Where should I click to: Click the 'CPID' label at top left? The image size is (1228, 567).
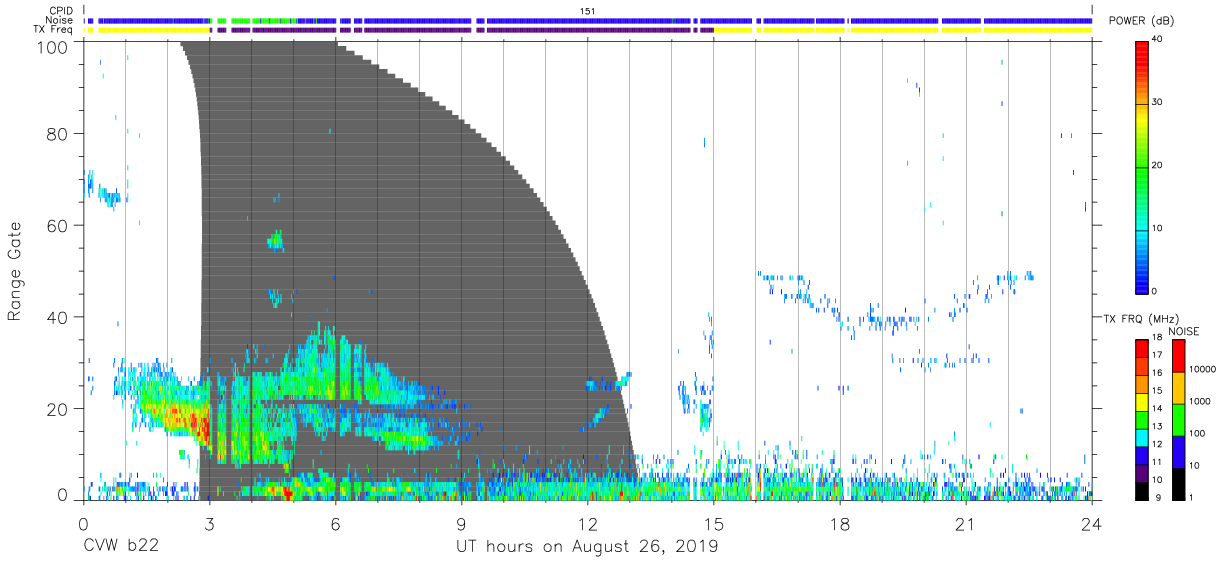tap(62, 10)
